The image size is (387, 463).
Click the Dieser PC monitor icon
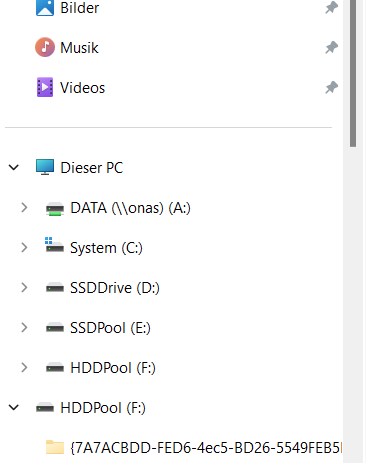[x=45, y=167]
